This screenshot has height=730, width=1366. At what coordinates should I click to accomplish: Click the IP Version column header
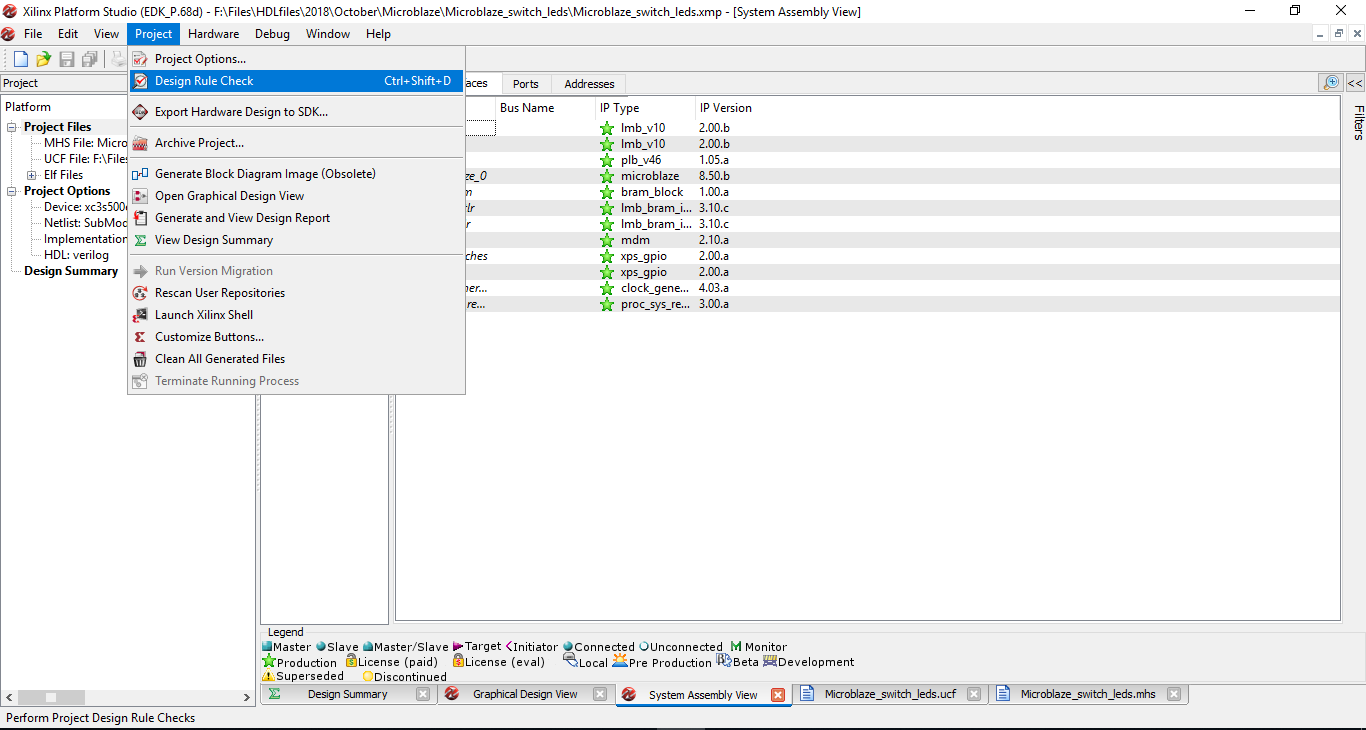(725, 108)
